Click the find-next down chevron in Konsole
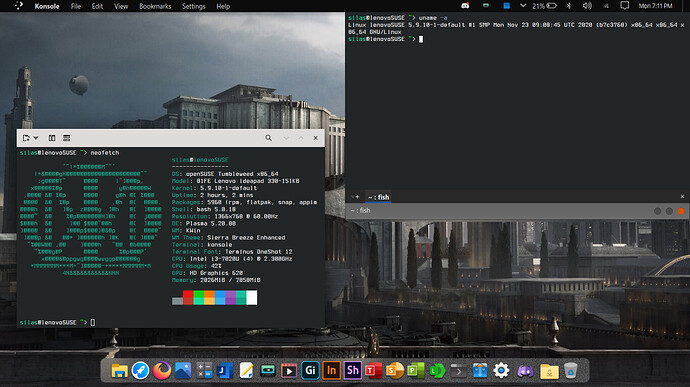The image size is (690, 387). point(286,138)
